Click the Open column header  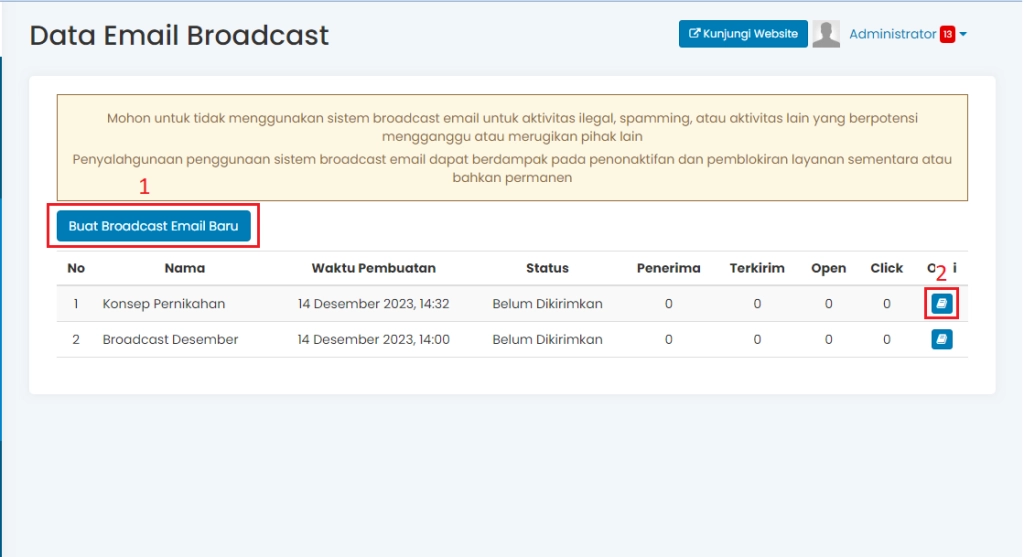pyautogui.click(x=829, y=268)
